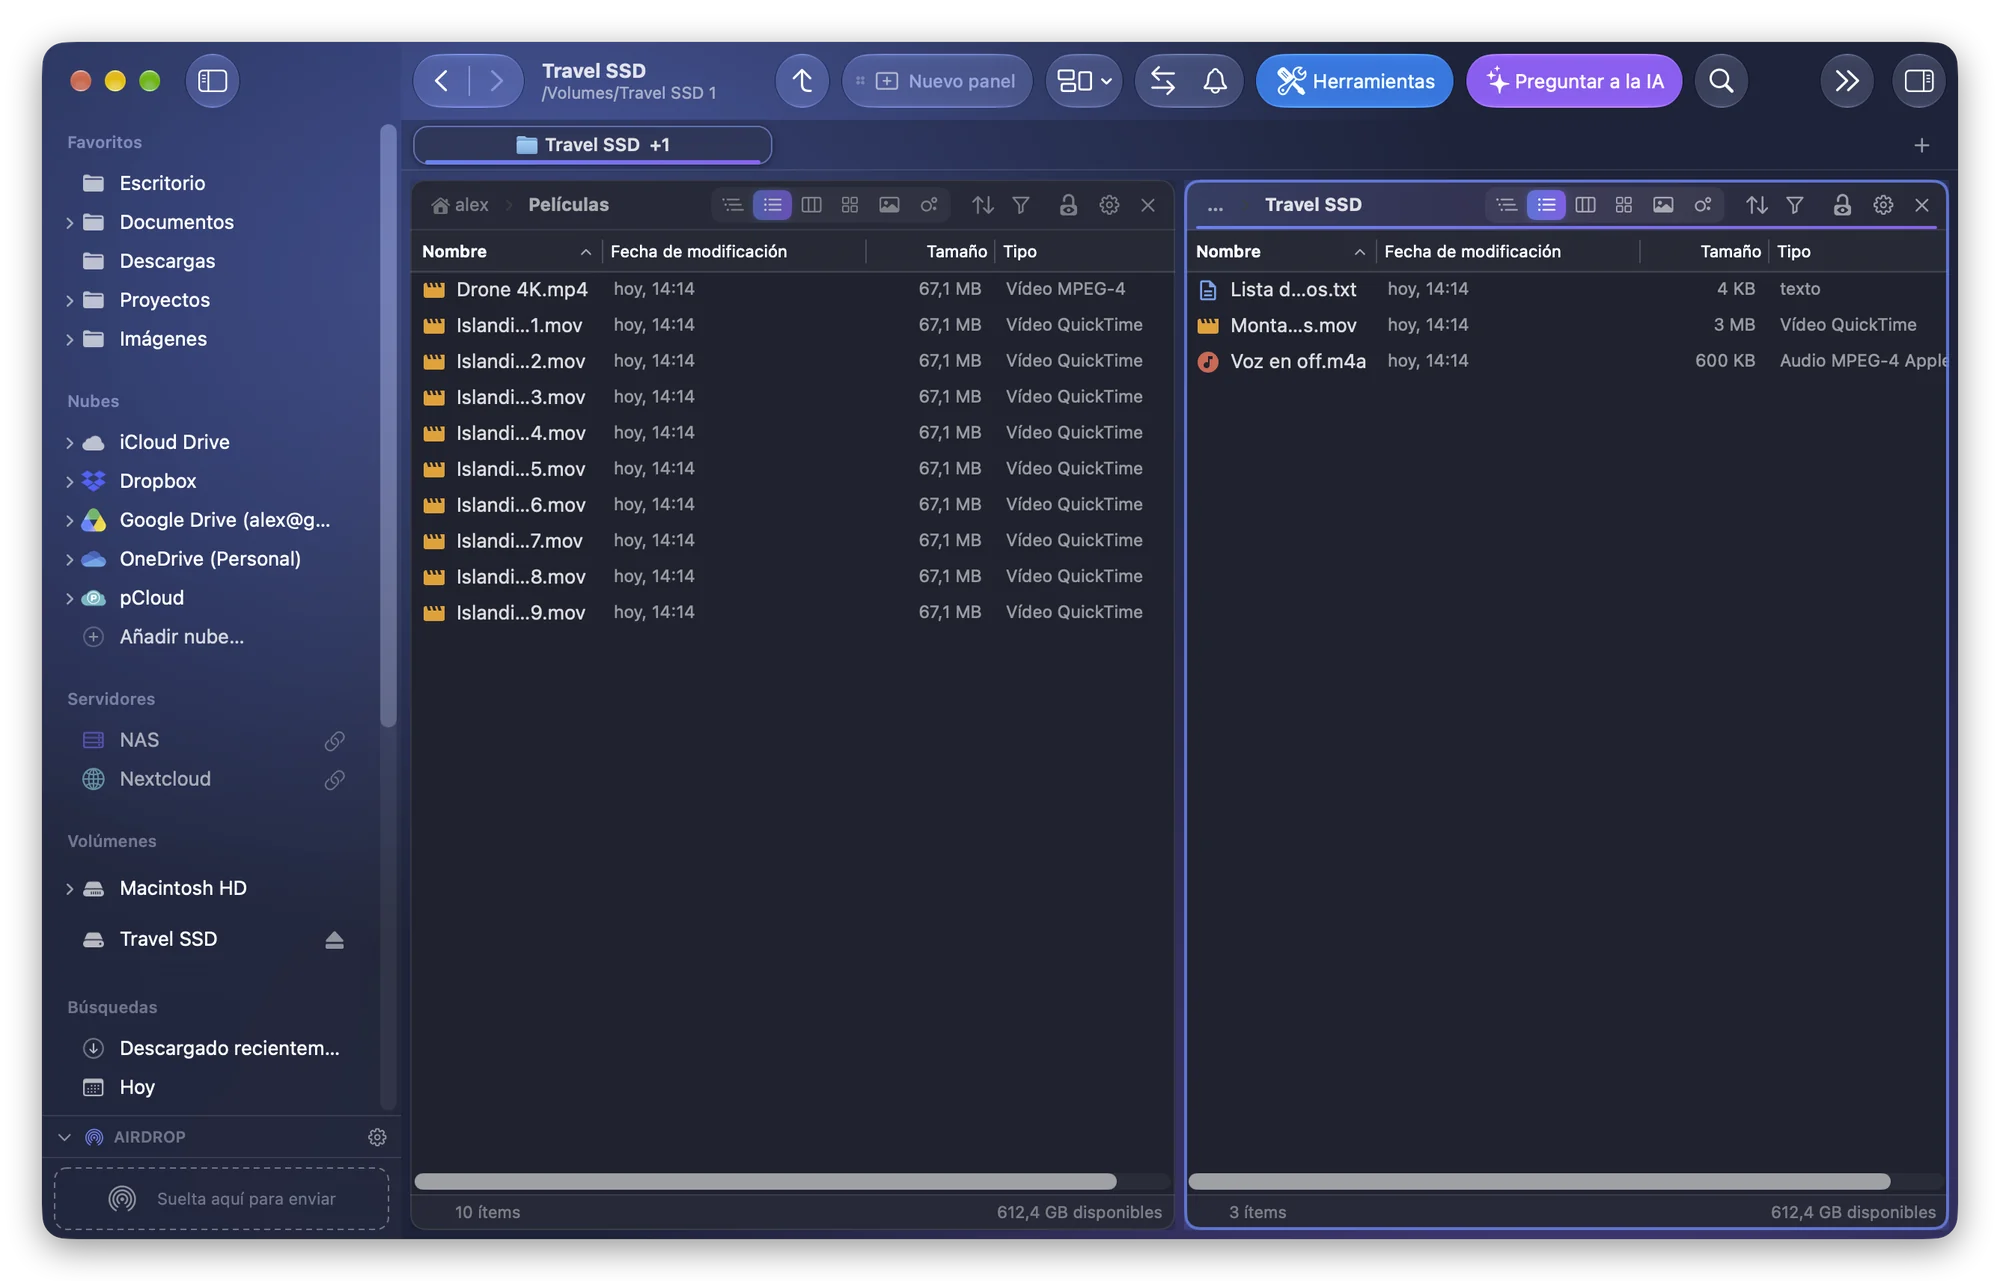Expand the Proyectos folder

pyautogui.click(x=69, y=301)
